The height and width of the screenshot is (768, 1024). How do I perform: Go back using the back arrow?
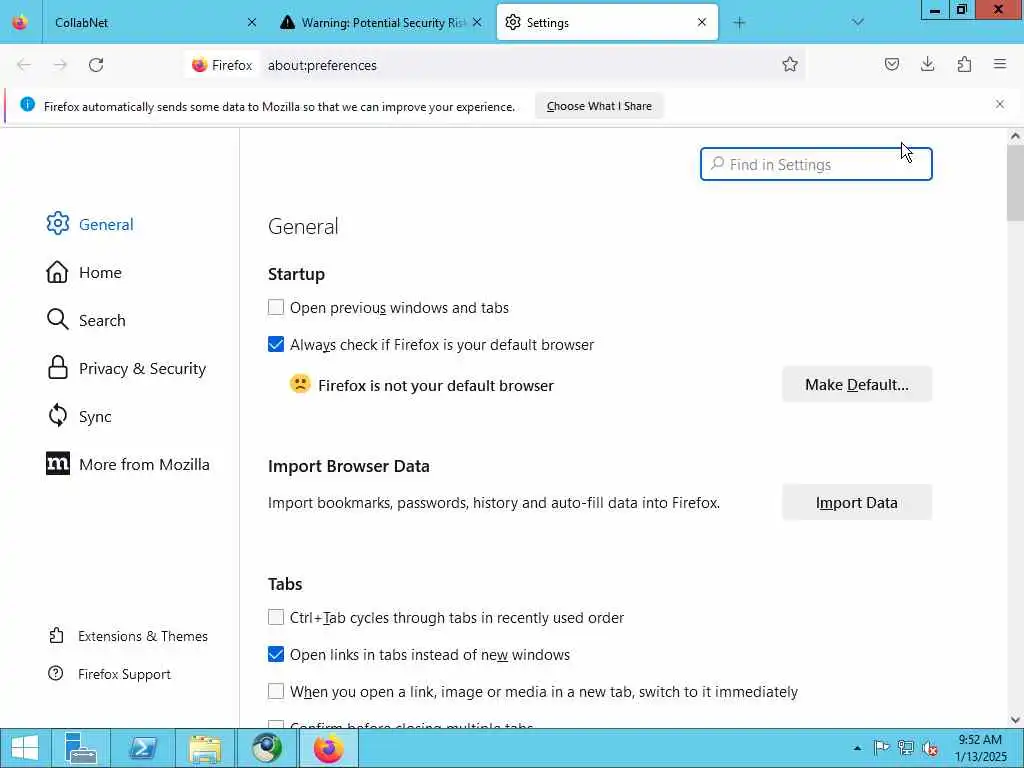click(24, 65)
